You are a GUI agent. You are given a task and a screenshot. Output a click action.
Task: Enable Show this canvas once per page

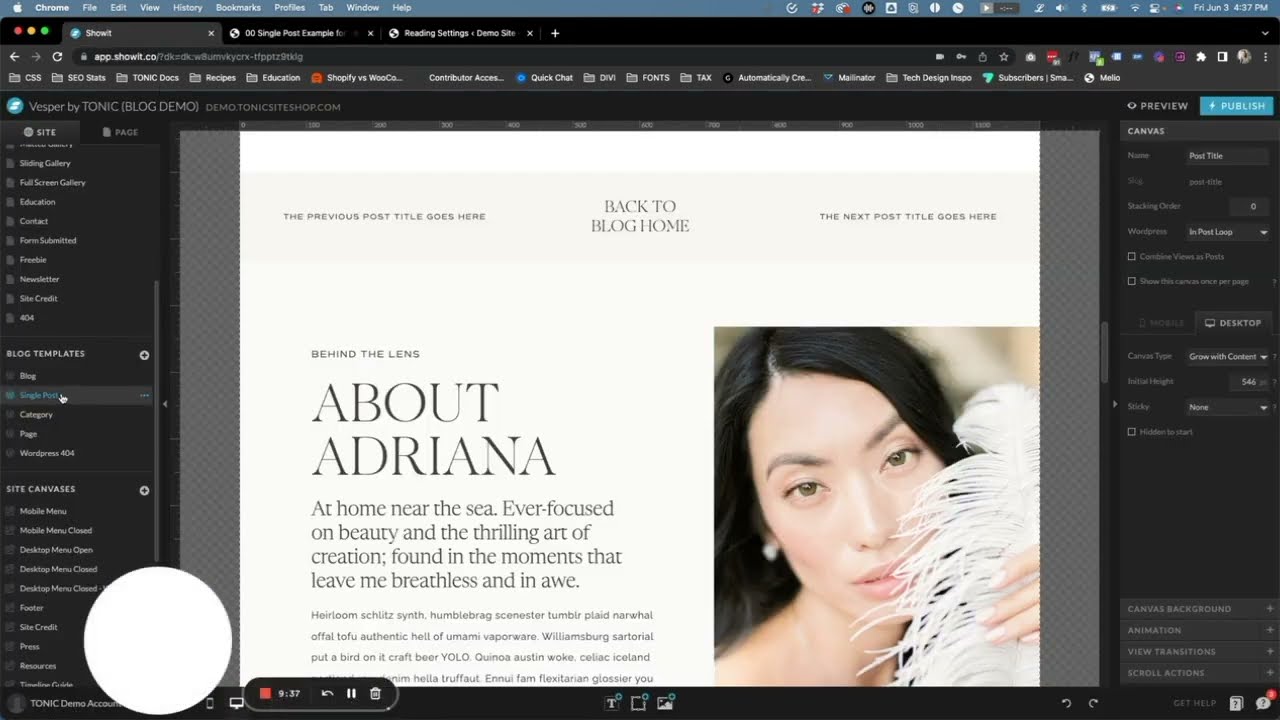coord(1132,282)
